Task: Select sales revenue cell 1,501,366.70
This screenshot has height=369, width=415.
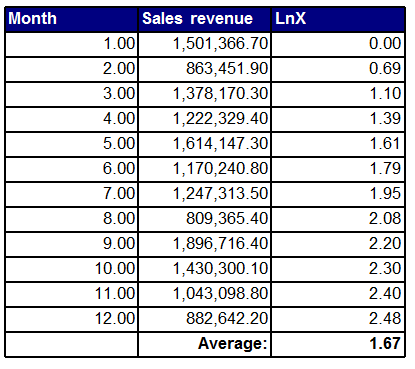Action: pyautogui.click(x=205, y=44)
